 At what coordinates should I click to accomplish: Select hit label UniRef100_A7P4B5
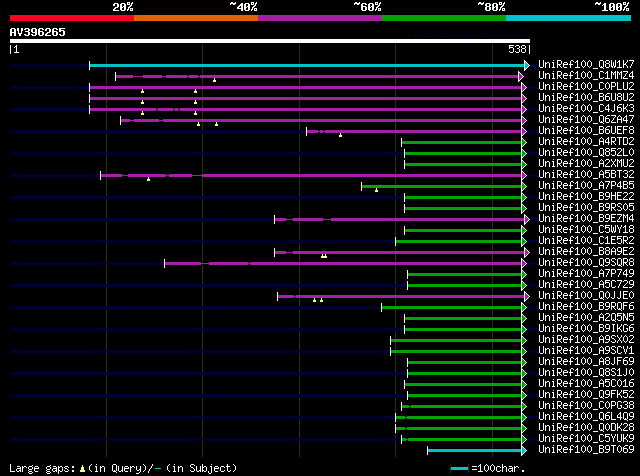[x=586, y=186]
